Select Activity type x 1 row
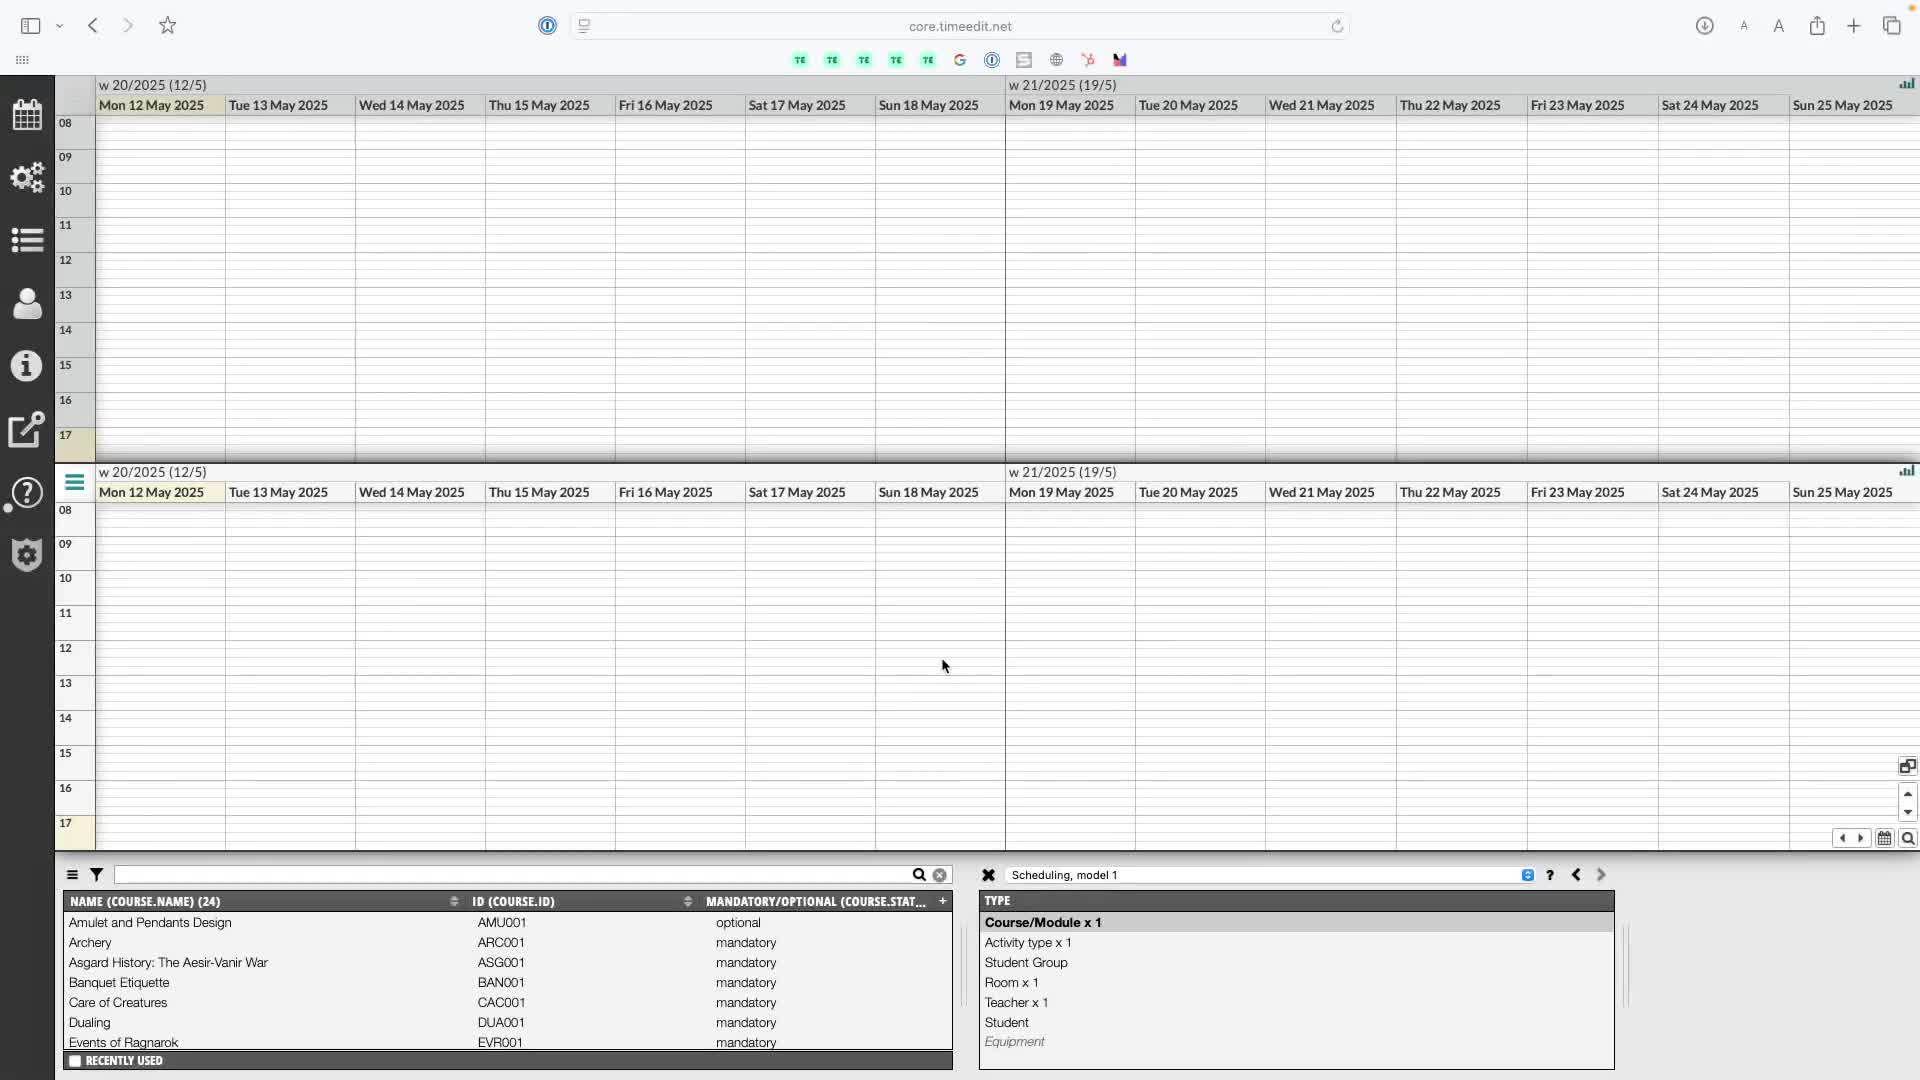 1028,943
